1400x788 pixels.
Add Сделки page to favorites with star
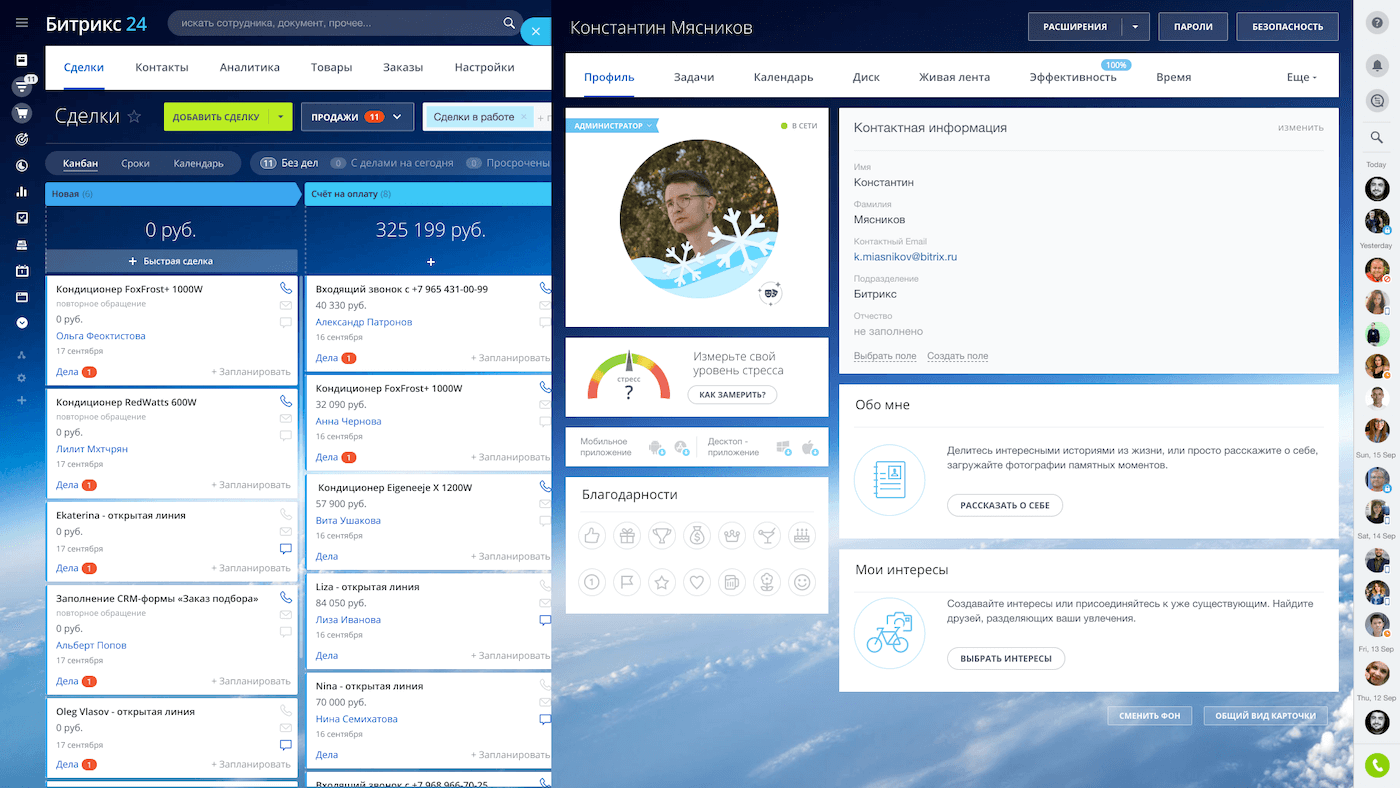click(135, 117)
